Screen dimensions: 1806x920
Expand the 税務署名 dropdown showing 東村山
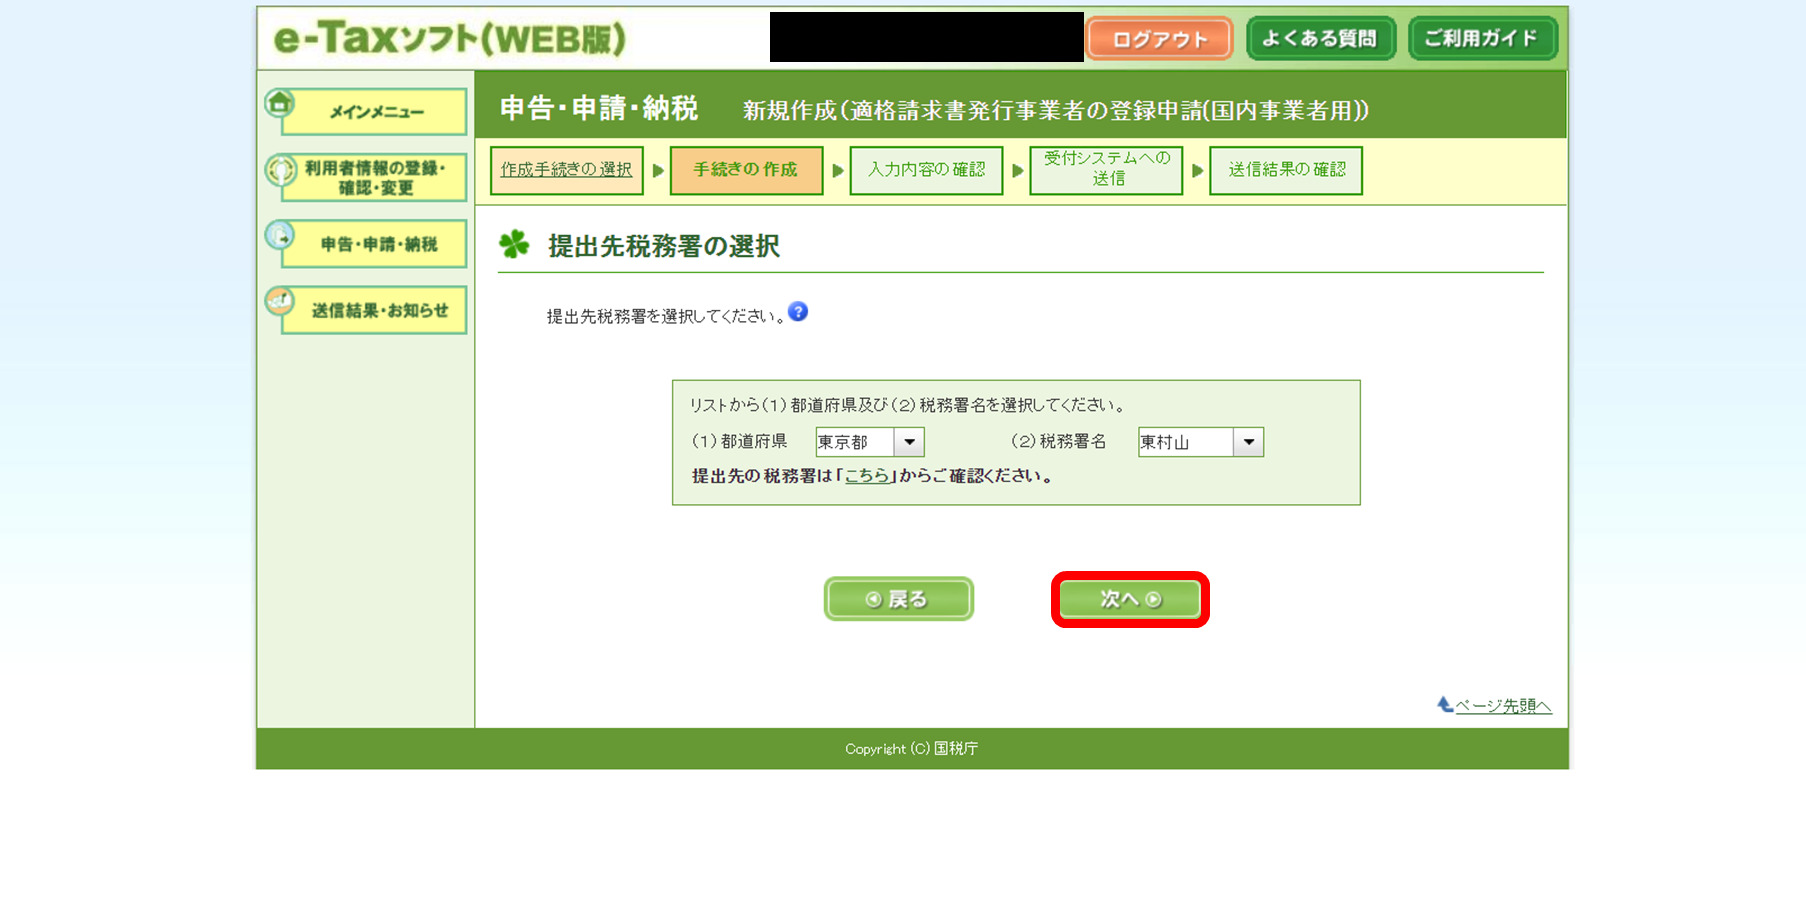tap(1200, 442)
